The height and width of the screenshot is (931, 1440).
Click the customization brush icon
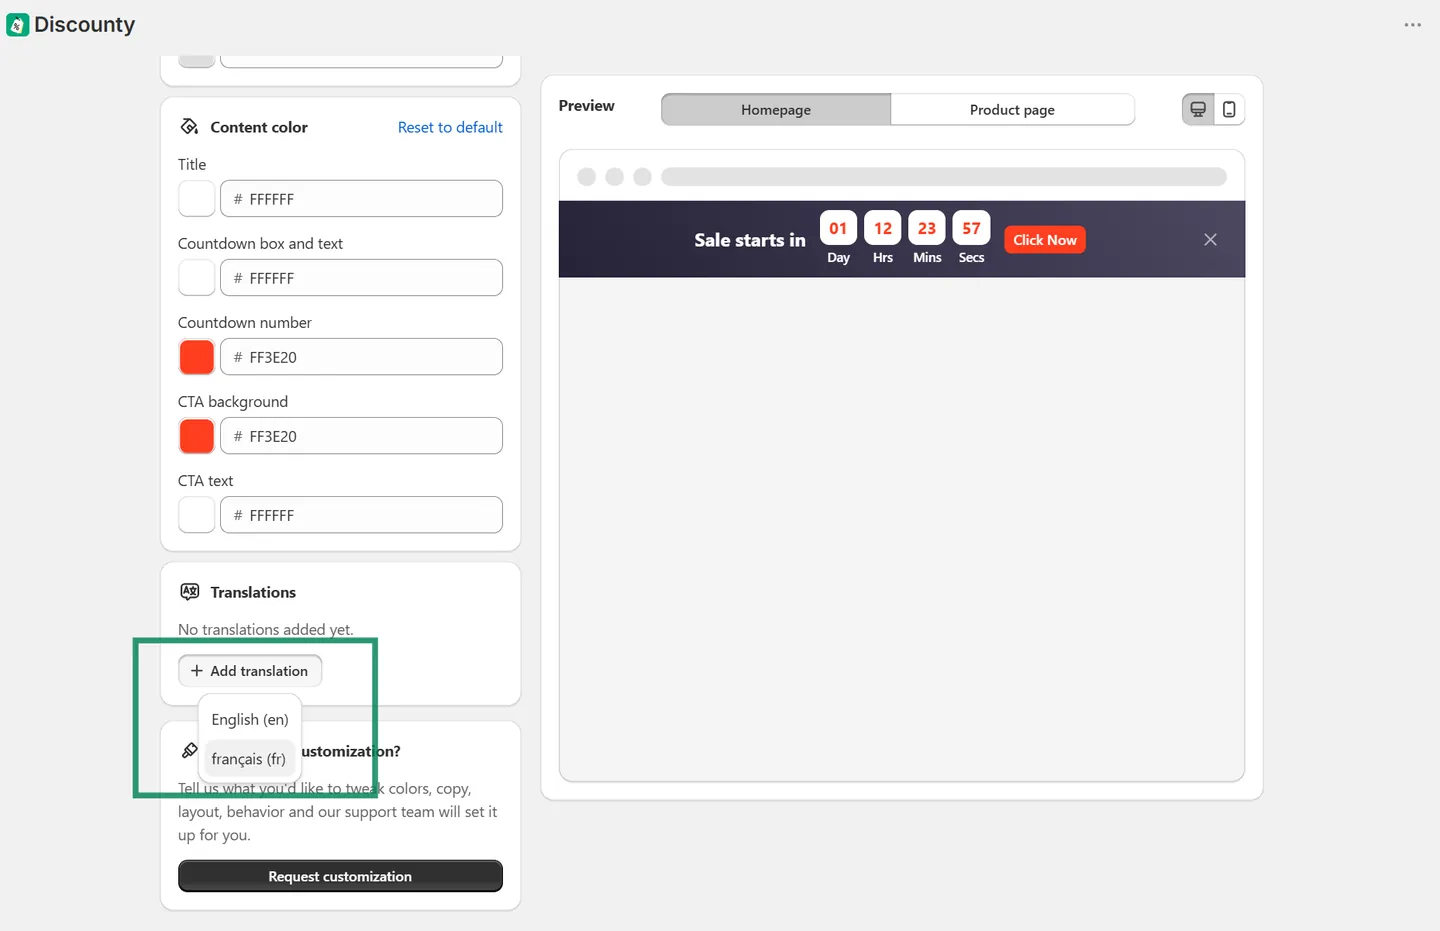pyautogui.click(x=189, y=751)
